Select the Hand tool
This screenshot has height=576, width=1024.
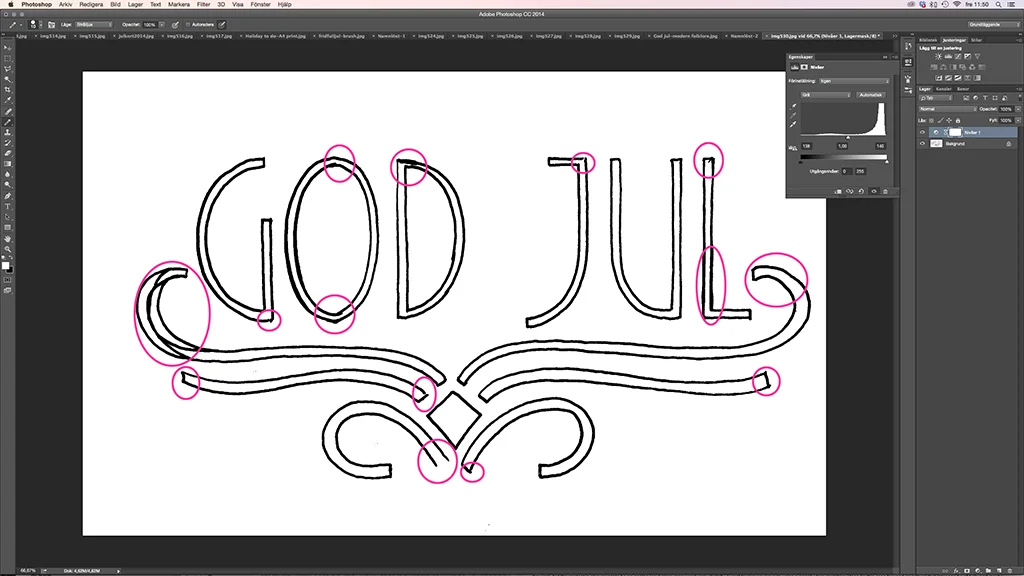pyautogui.click(x=8, y=238)
